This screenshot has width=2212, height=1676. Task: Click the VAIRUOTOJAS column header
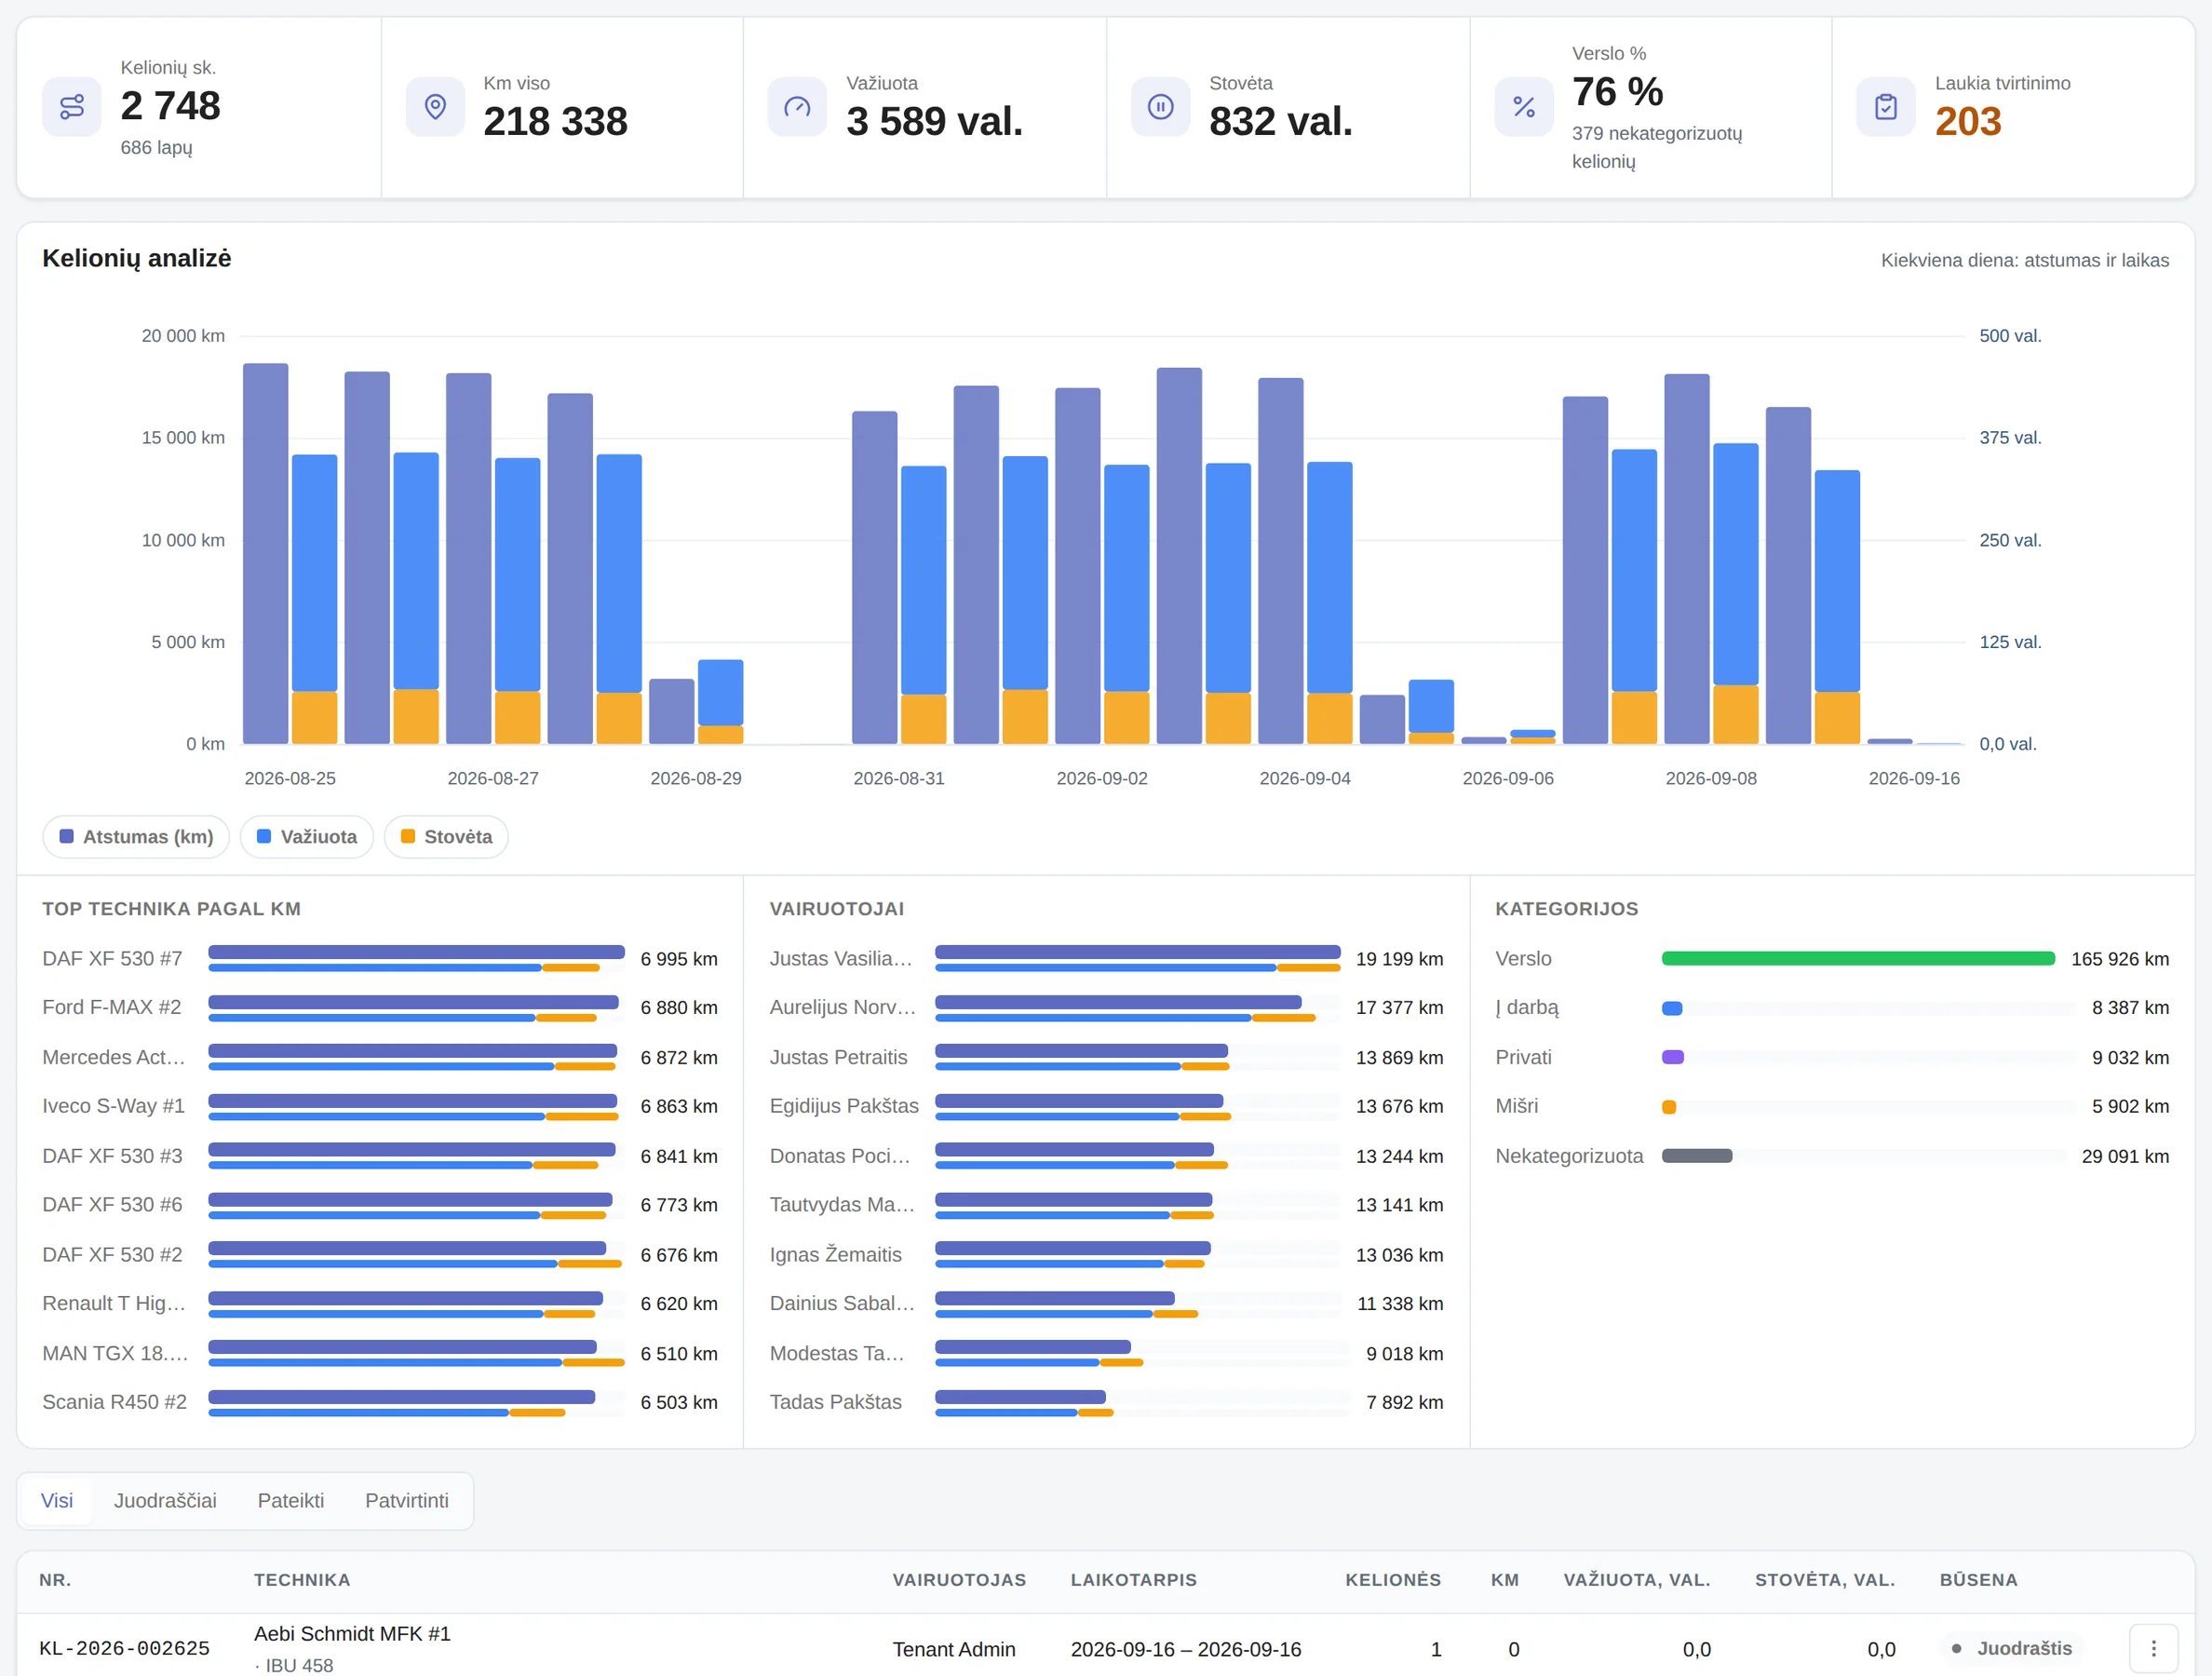[959, 1580]
